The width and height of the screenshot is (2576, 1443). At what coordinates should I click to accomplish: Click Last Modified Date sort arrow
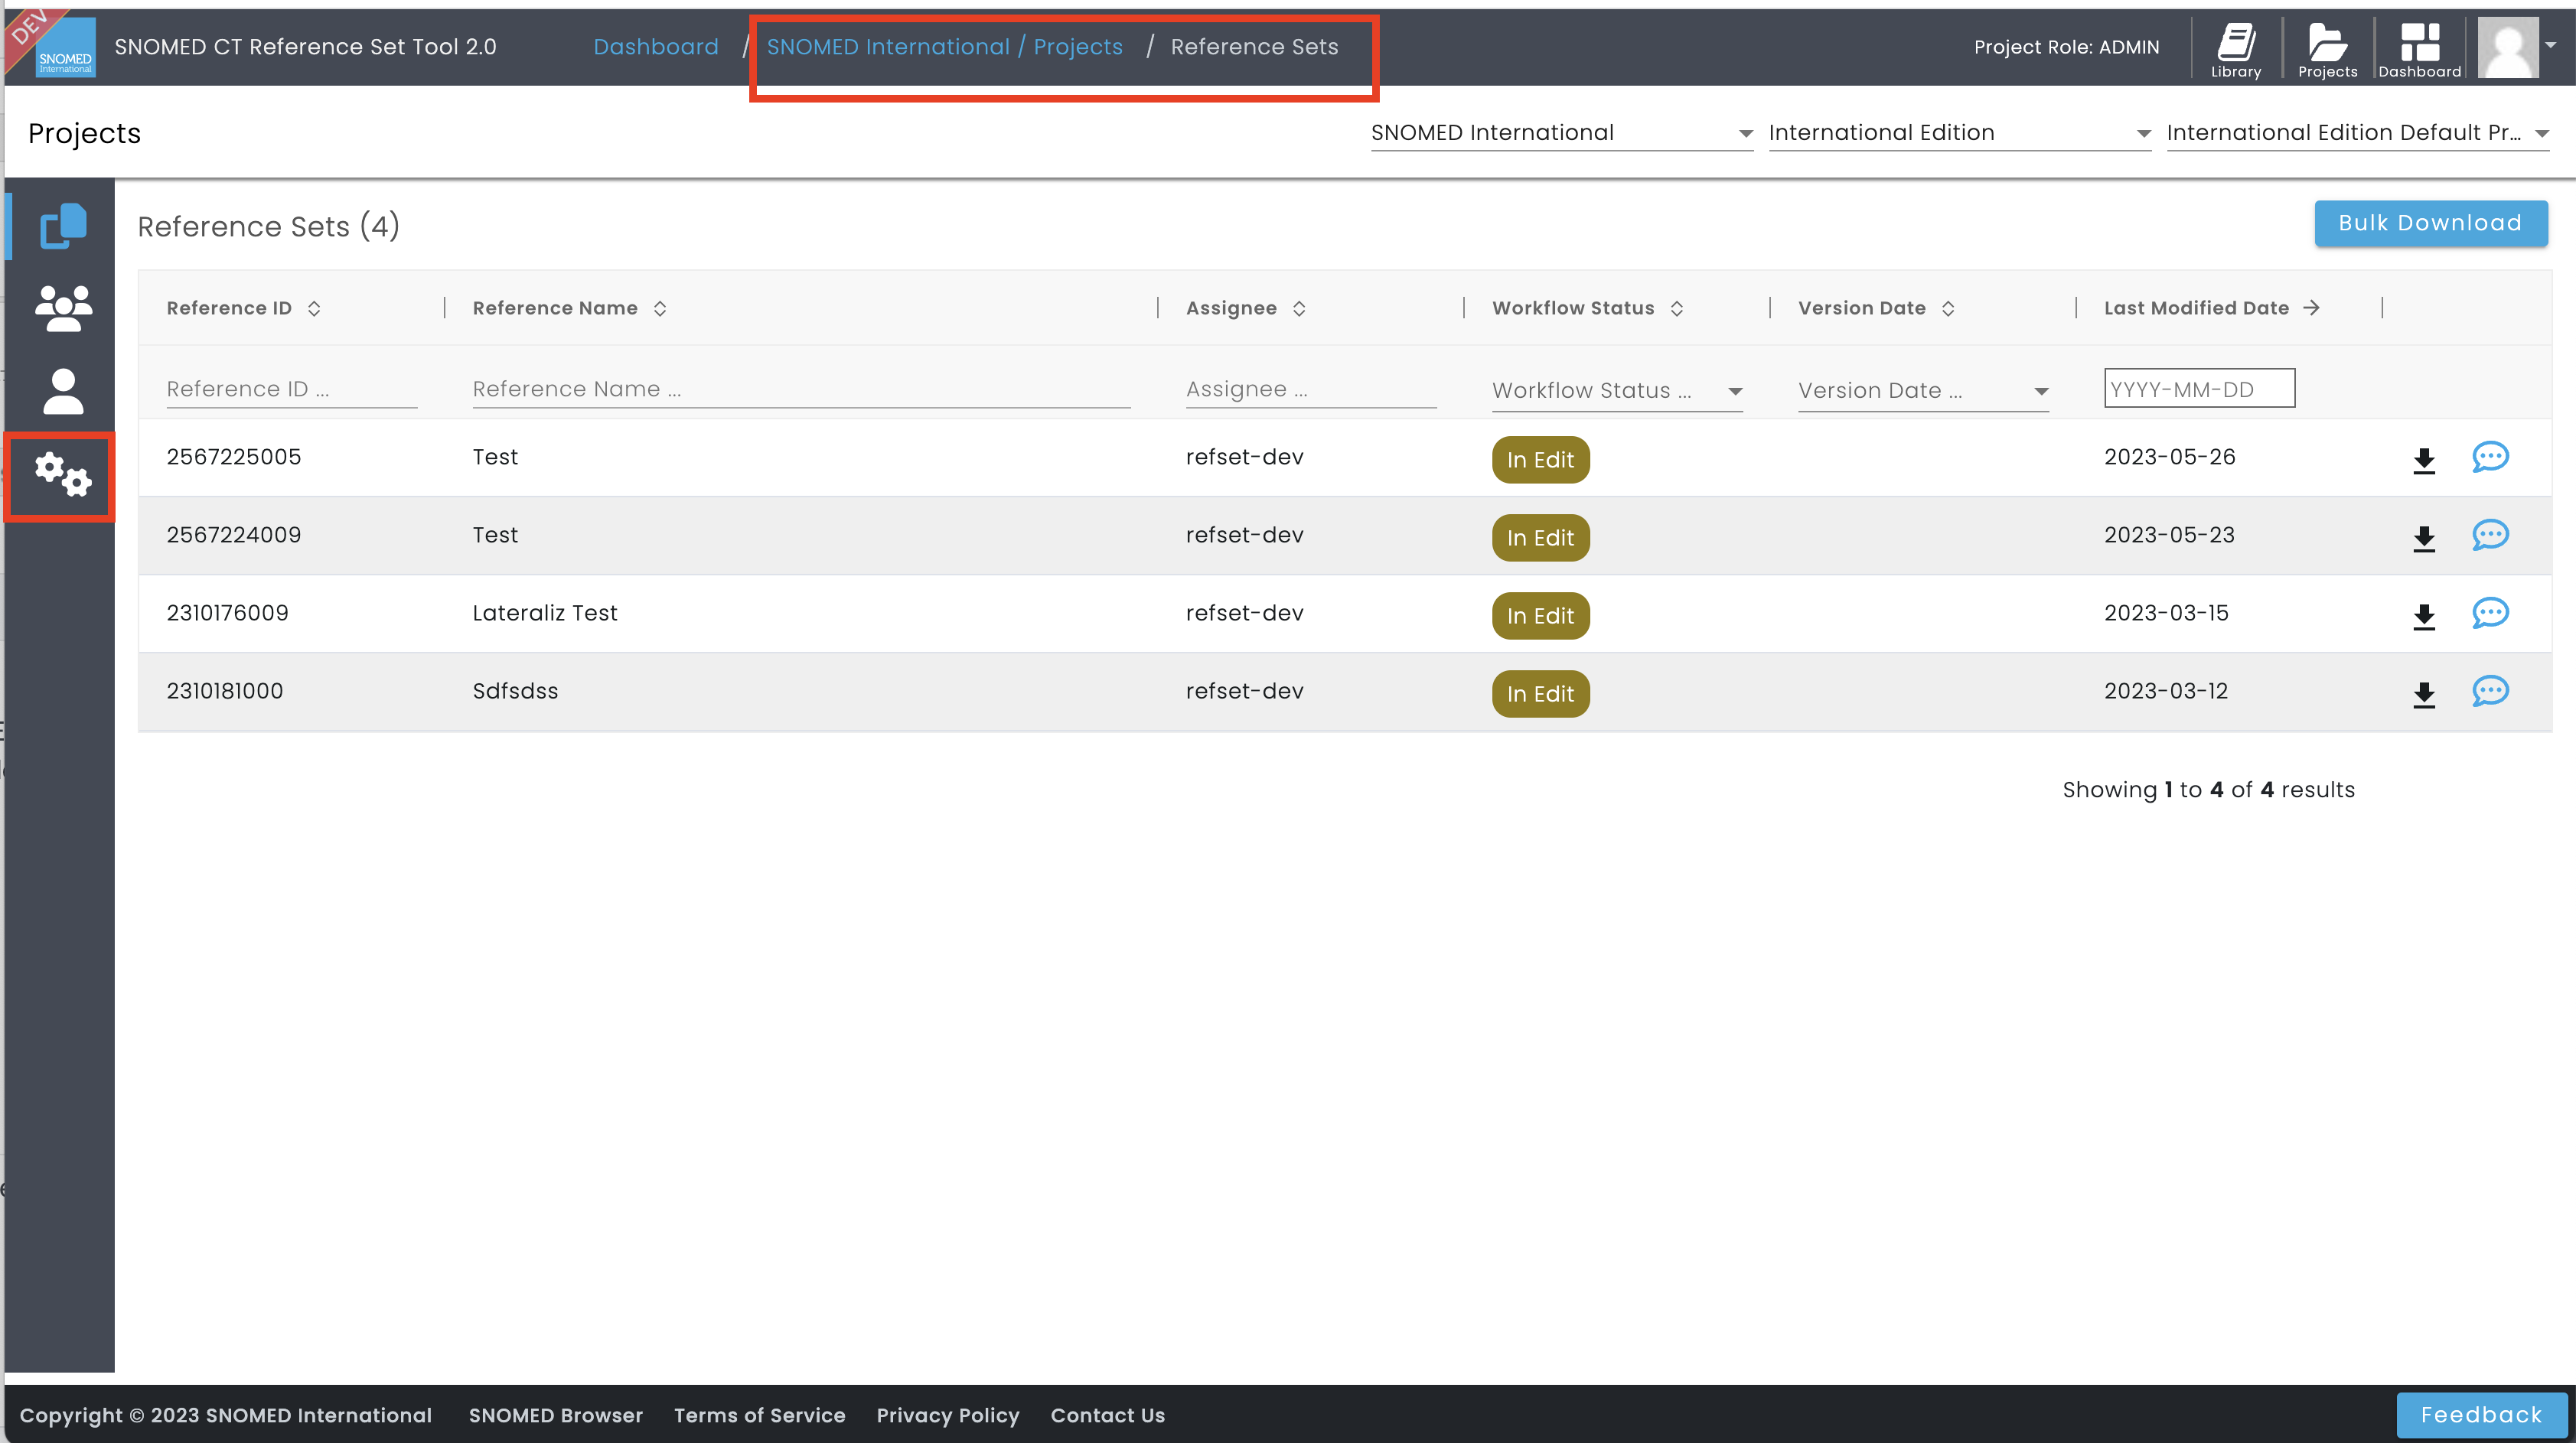pyautogui.click(x=2311, y=308)
